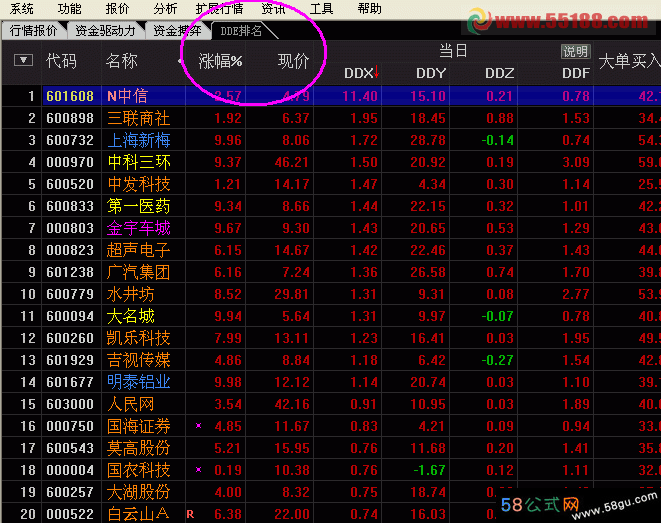
Task: Click the R flag beside 白云山A
Action: point(190,514)
